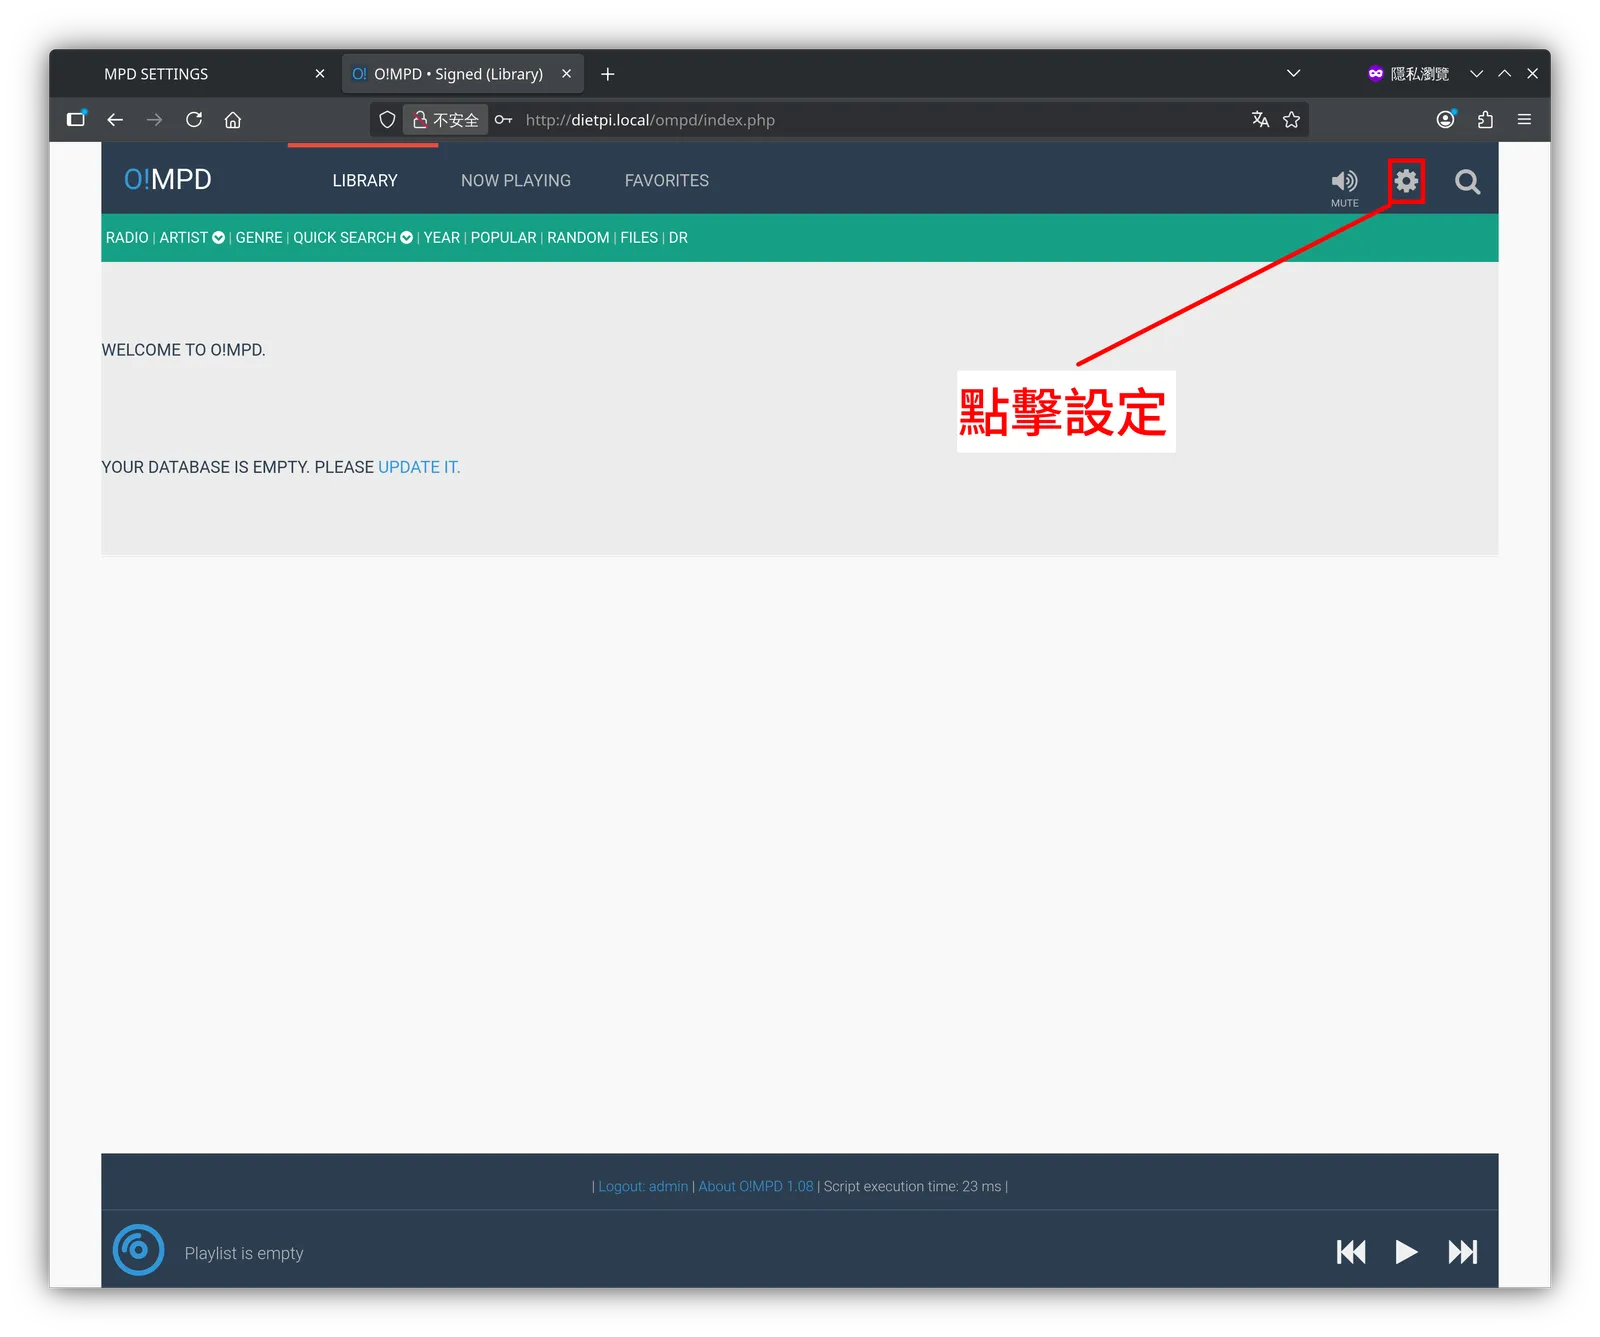The height and width of the screenshot is (1337, 1600).
Task: Browse by GENRE
Action: pyautogui.click(x=259, y=238)
